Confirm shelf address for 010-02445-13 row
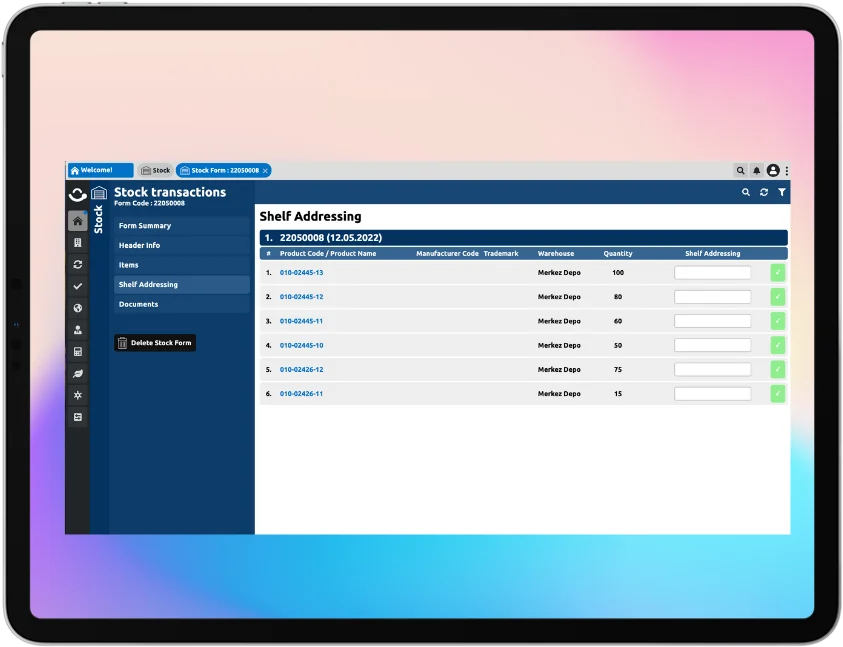The height and width of the screenshot is (647, 843). point(778,272)
